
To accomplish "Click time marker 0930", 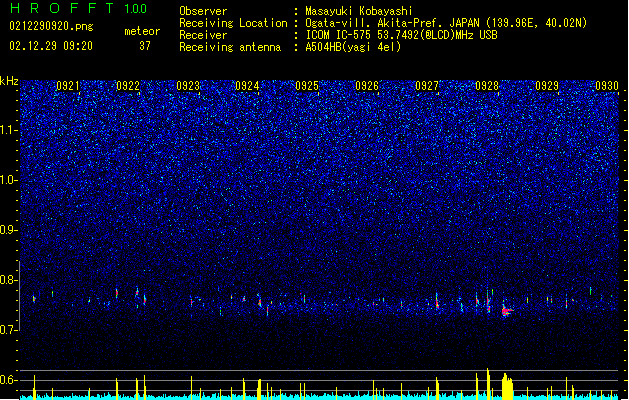I will coord(607,86).
